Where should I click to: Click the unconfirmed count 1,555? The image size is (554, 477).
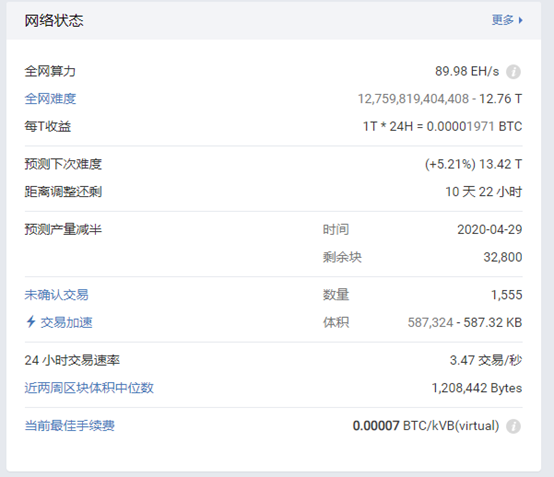[x=507, y=295]
